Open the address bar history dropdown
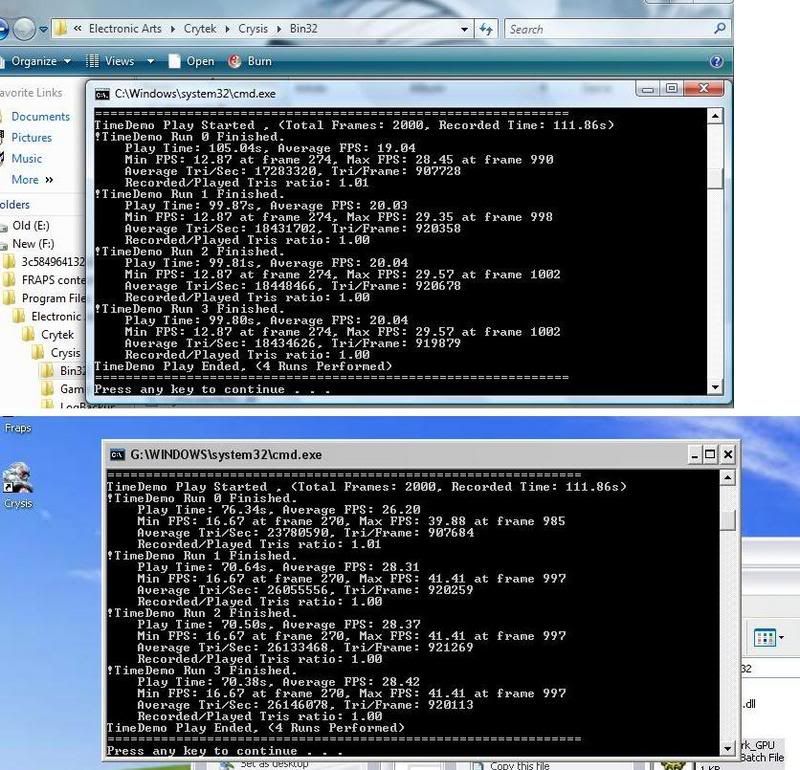 (x=464, y=30)
